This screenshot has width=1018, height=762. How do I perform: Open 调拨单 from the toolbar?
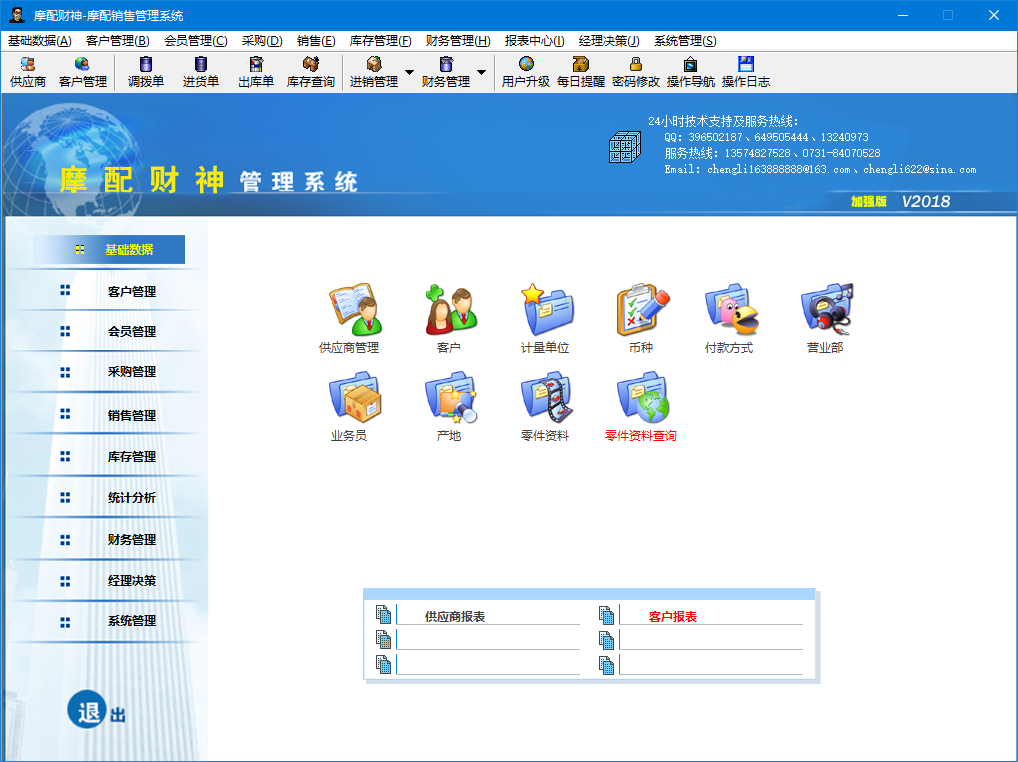[x=145, y=72]
